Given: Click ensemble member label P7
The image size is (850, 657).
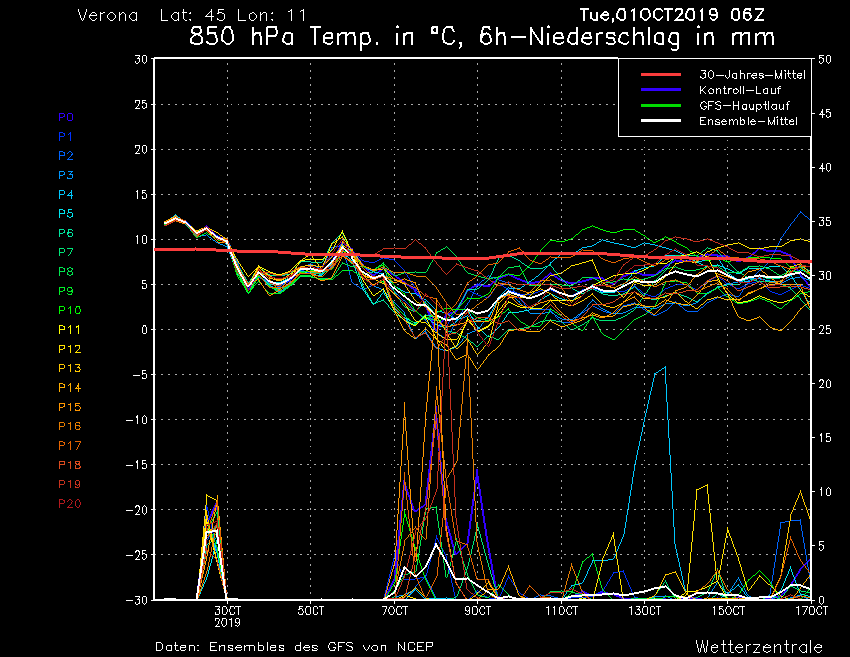Looking at the screenshot, I should coord(66,252).
